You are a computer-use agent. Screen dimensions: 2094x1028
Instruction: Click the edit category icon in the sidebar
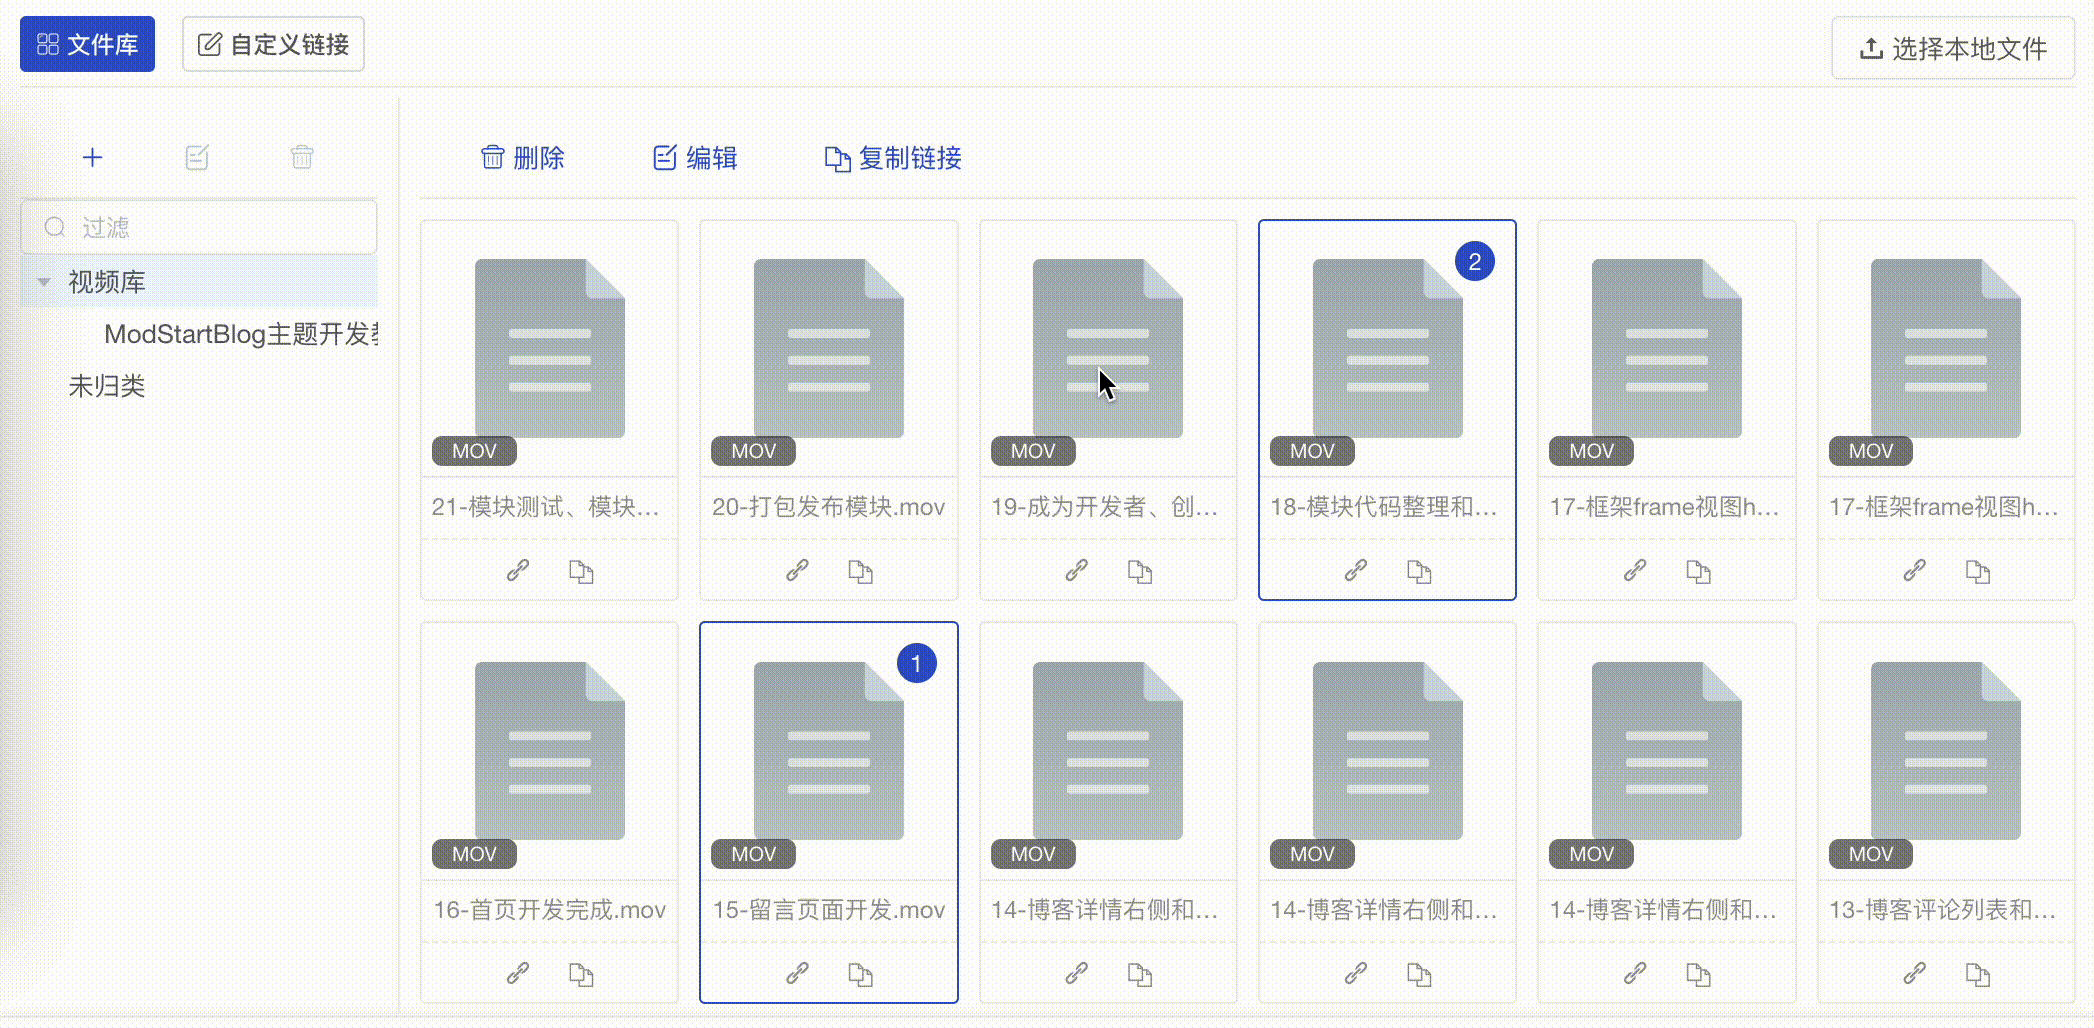[x=197, y=157]
